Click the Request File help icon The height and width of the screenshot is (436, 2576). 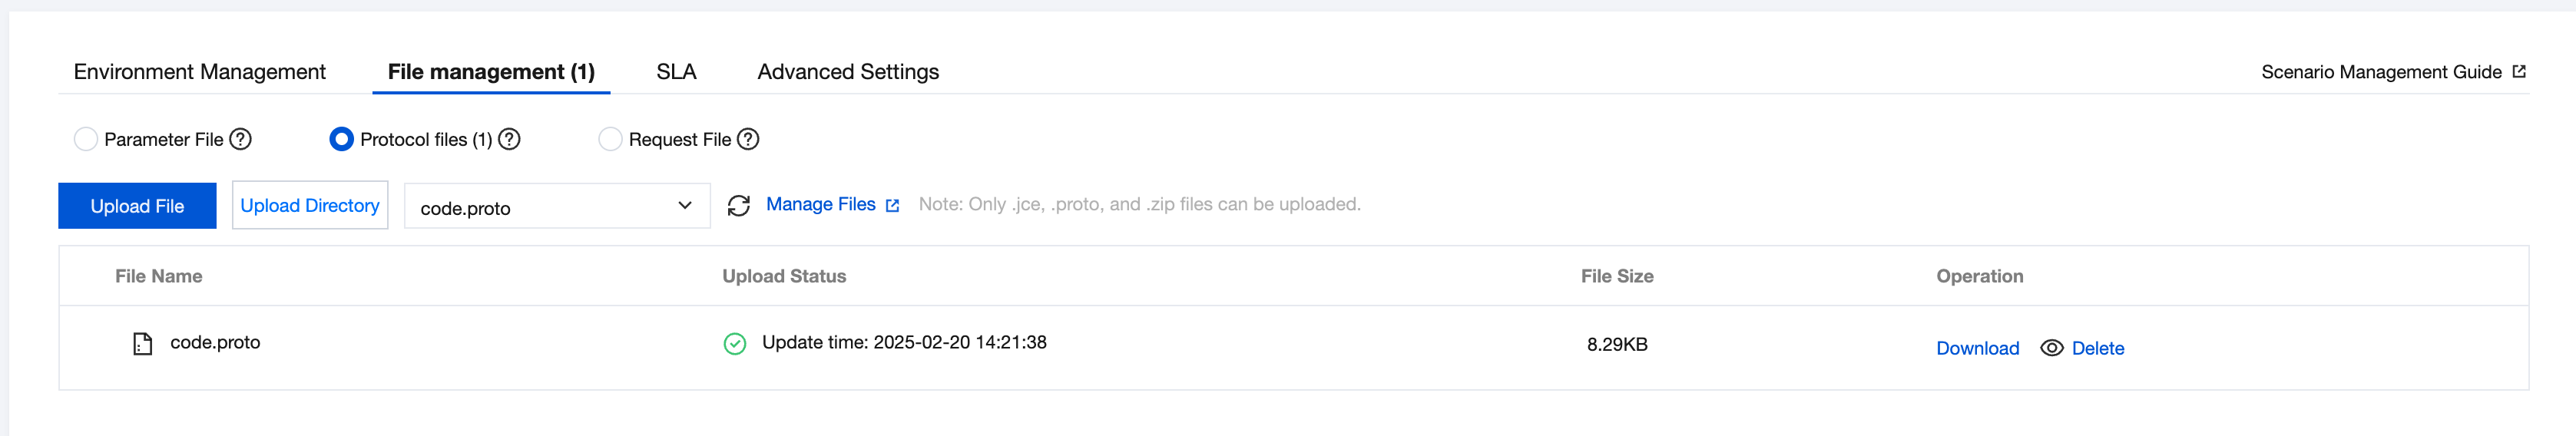coord(748,139)
